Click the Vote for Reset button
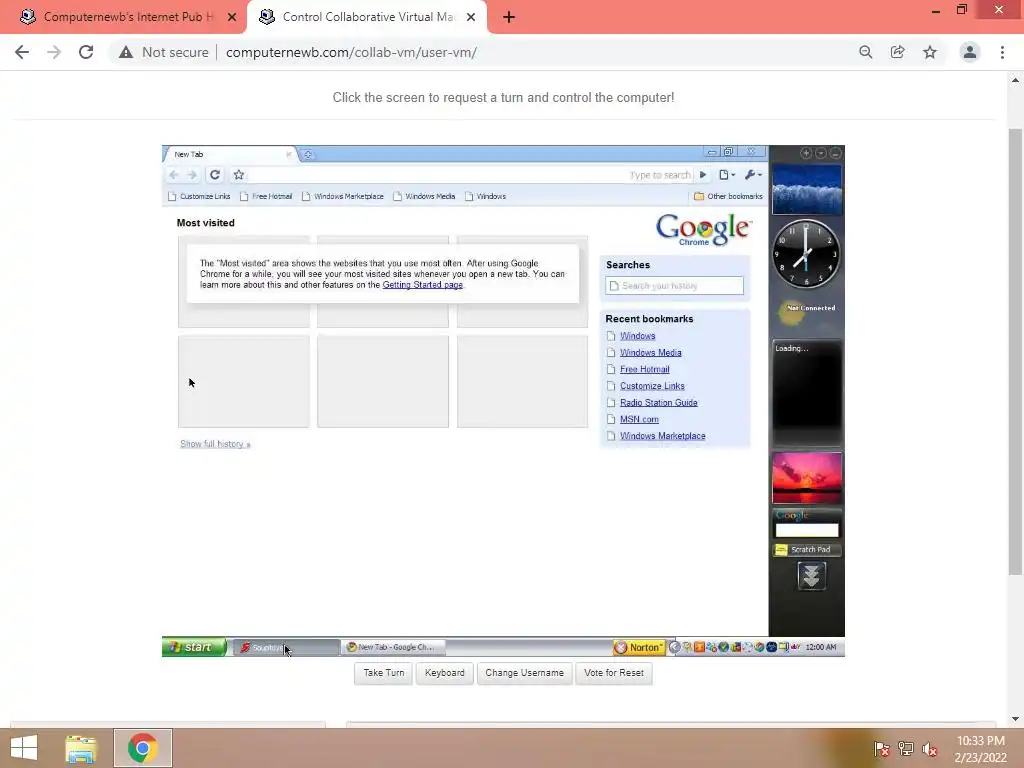This screenshot has width=1024, height=768. [x=614, y=673]
